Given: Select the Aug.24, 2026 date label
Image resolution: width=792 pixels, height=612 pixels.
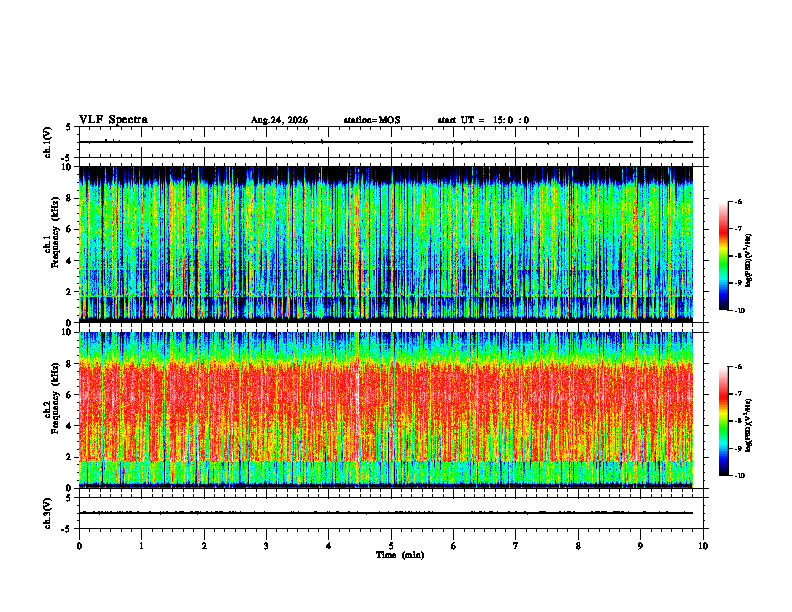Looking at the screenshot, I should [279, 120].
